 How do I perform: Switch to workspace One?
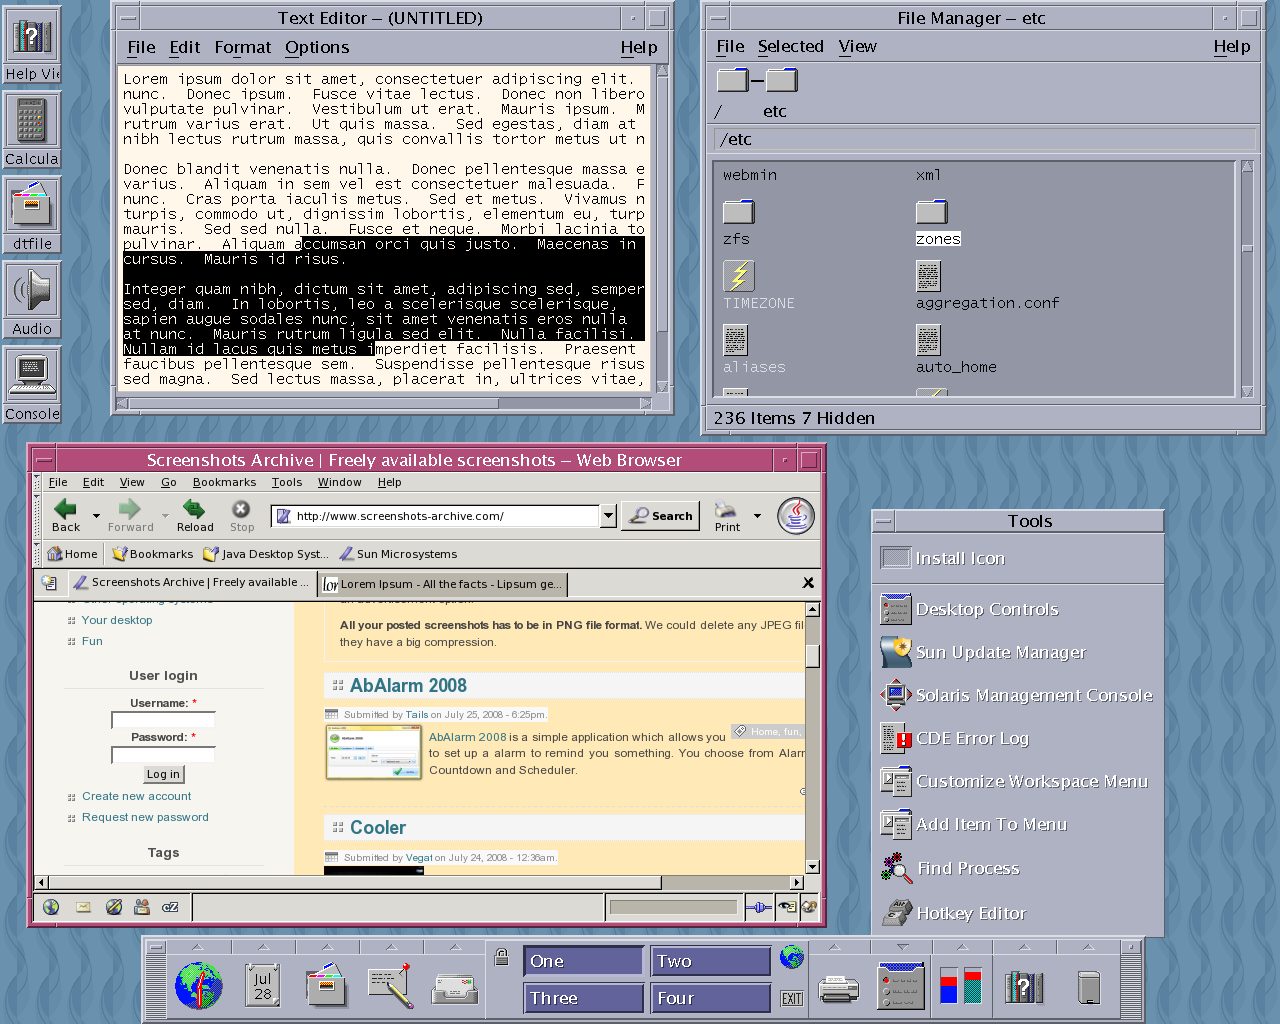(583, 961)
